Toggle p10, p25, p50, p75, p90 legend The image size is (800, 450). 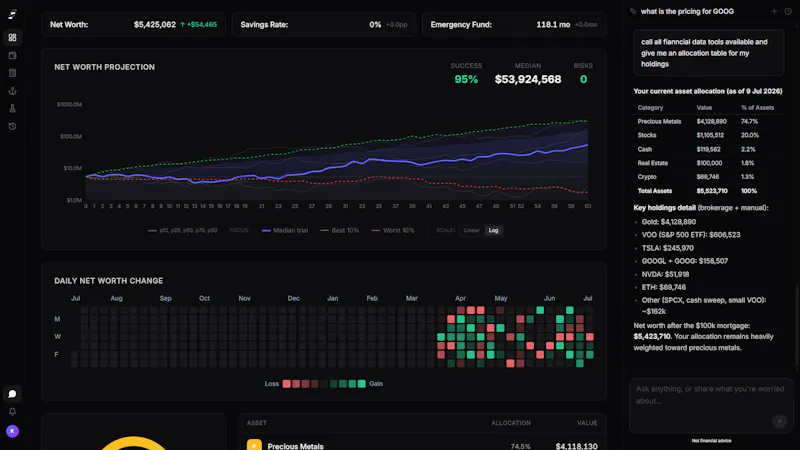[x=183, y=231]
